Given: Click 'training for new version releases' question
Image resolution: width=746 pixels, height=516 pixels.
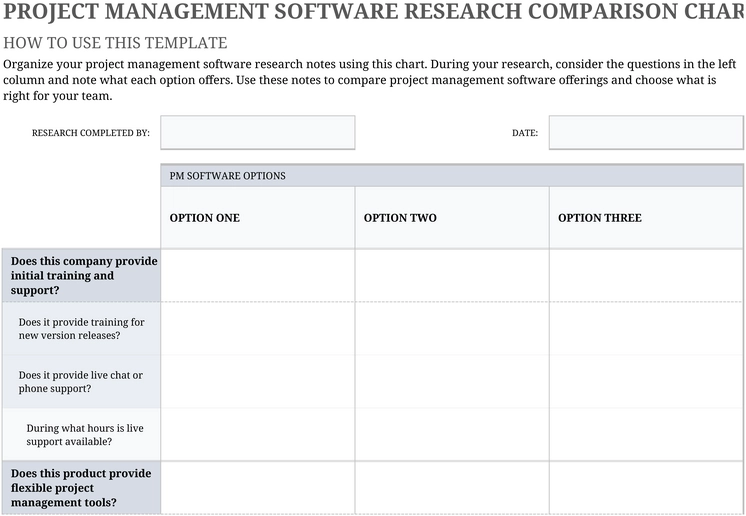Looking at the screenshot, I should point(81,329).
